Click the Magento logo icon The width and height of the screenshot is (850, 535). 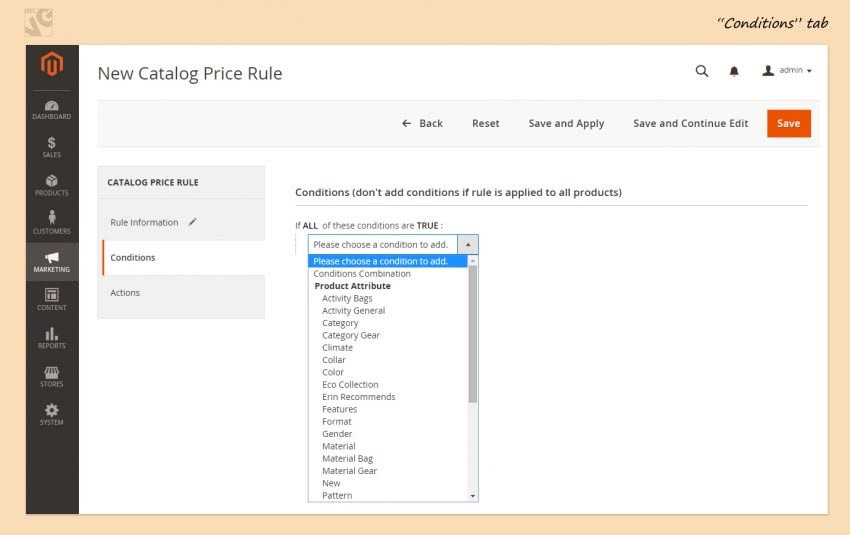52,64
